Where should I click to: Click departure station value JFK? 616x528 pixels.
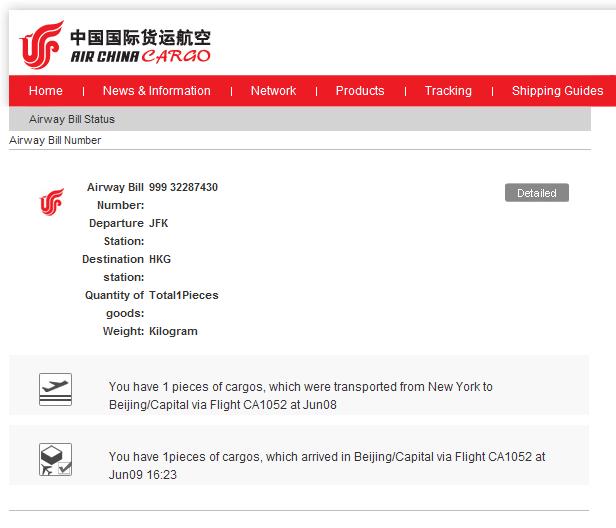tap(158, 223)
